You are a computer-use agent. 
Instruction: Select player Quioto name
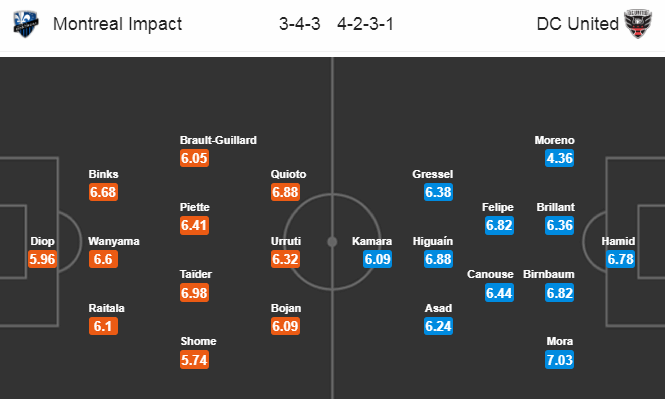click(x=288, y=174)
